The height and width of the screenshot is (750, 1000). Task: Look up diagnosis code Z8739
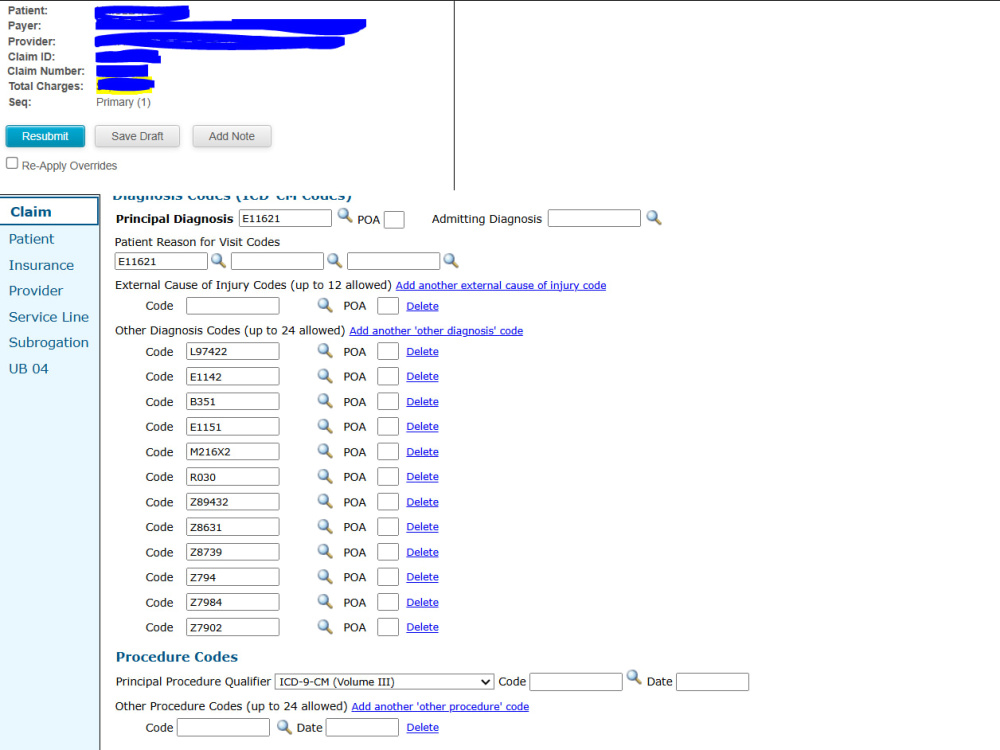pyautogui.click(x=325, y=552)
